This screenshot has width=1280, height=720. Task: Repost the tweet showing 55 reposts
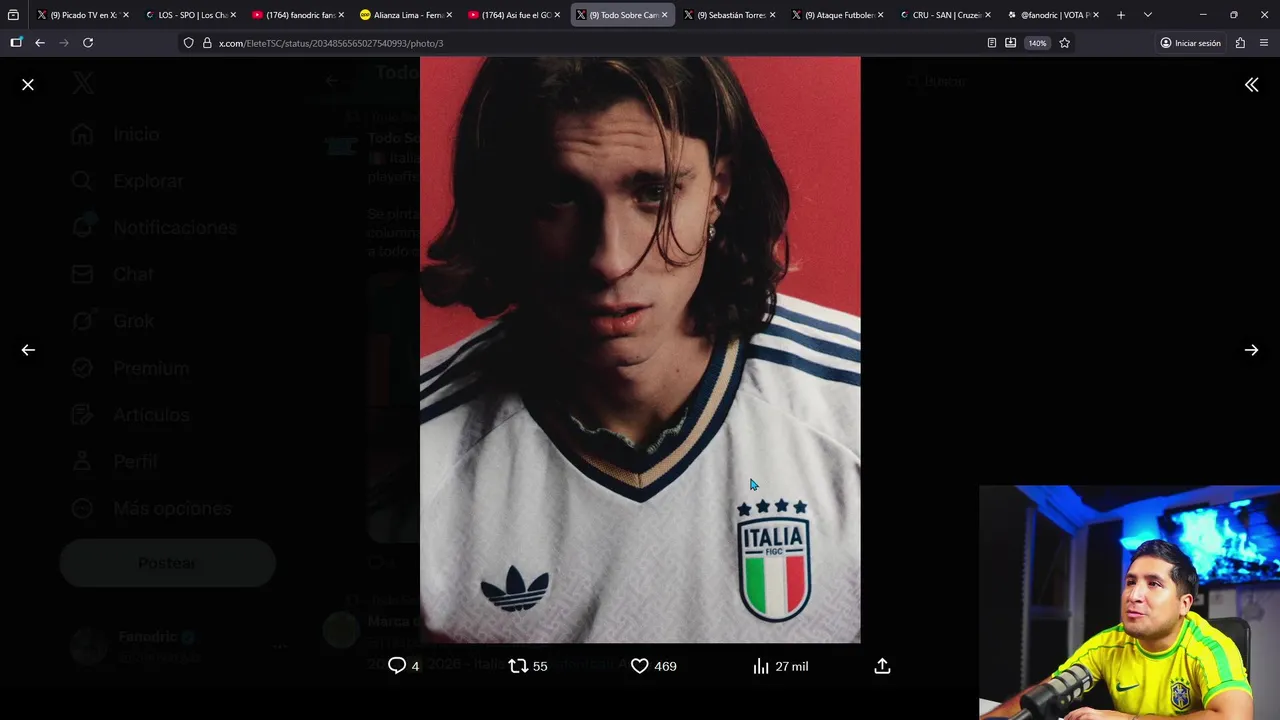coord(518,666)
